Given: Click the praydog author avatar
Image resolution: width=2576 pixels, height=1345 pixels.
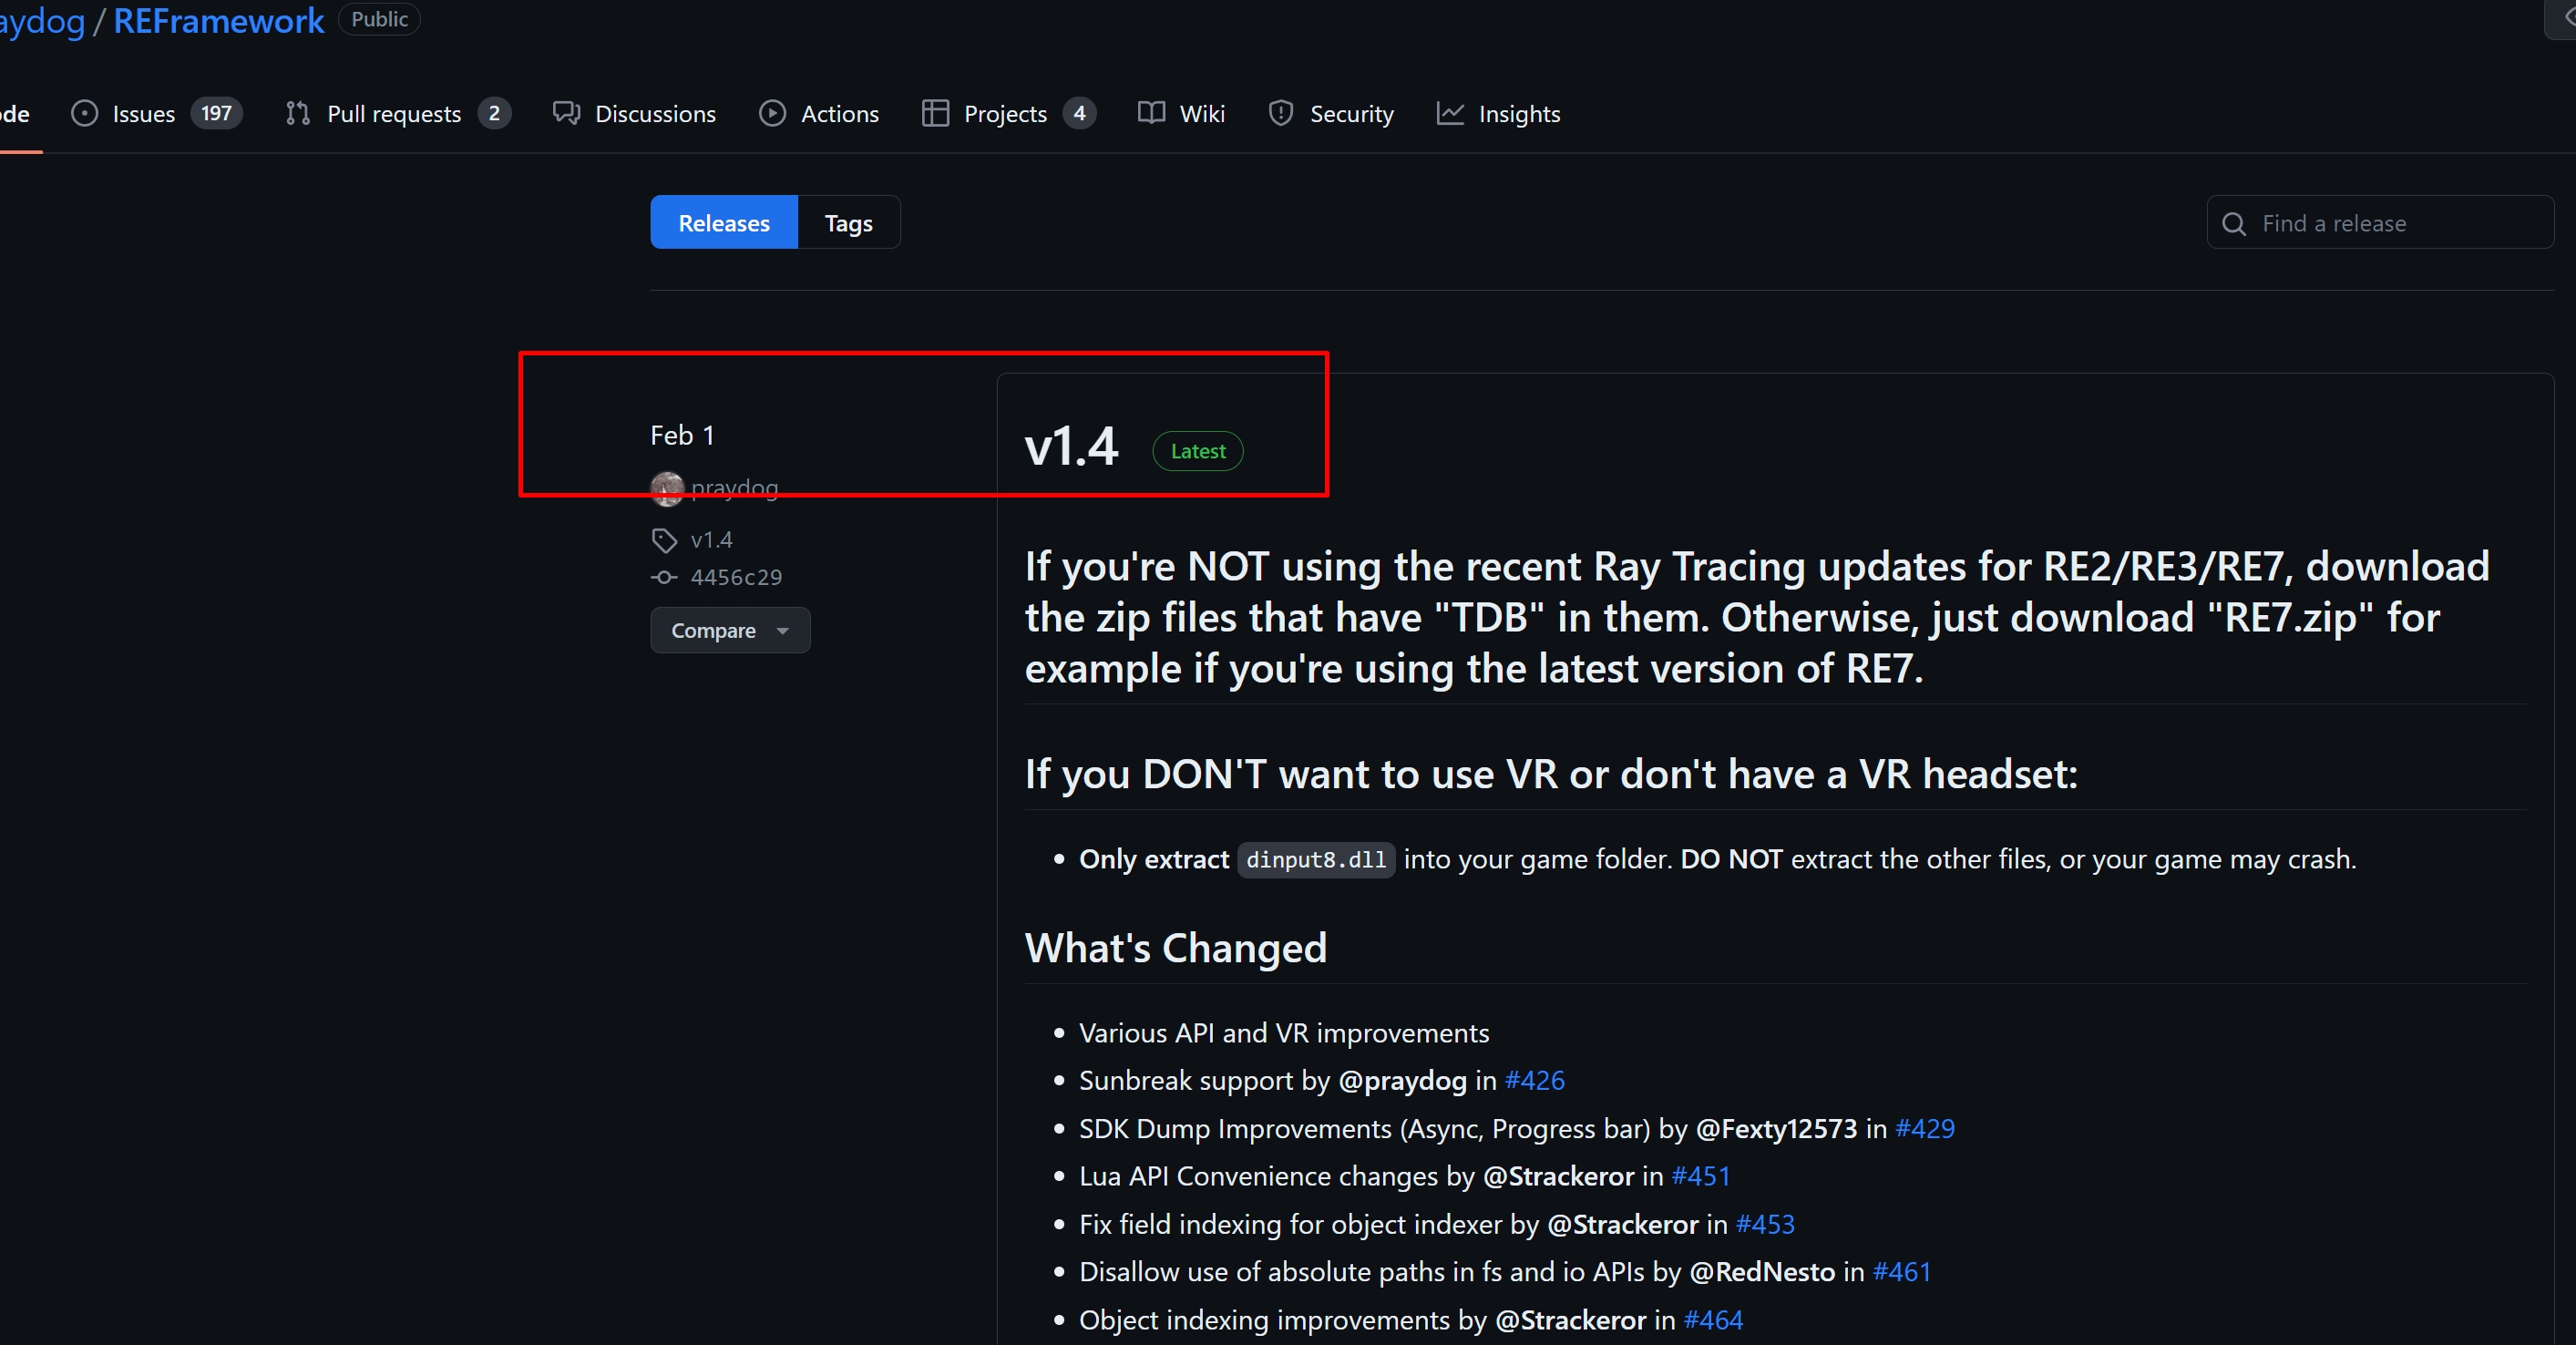Looking at the screenshot, I should click(x=667, y=489).
